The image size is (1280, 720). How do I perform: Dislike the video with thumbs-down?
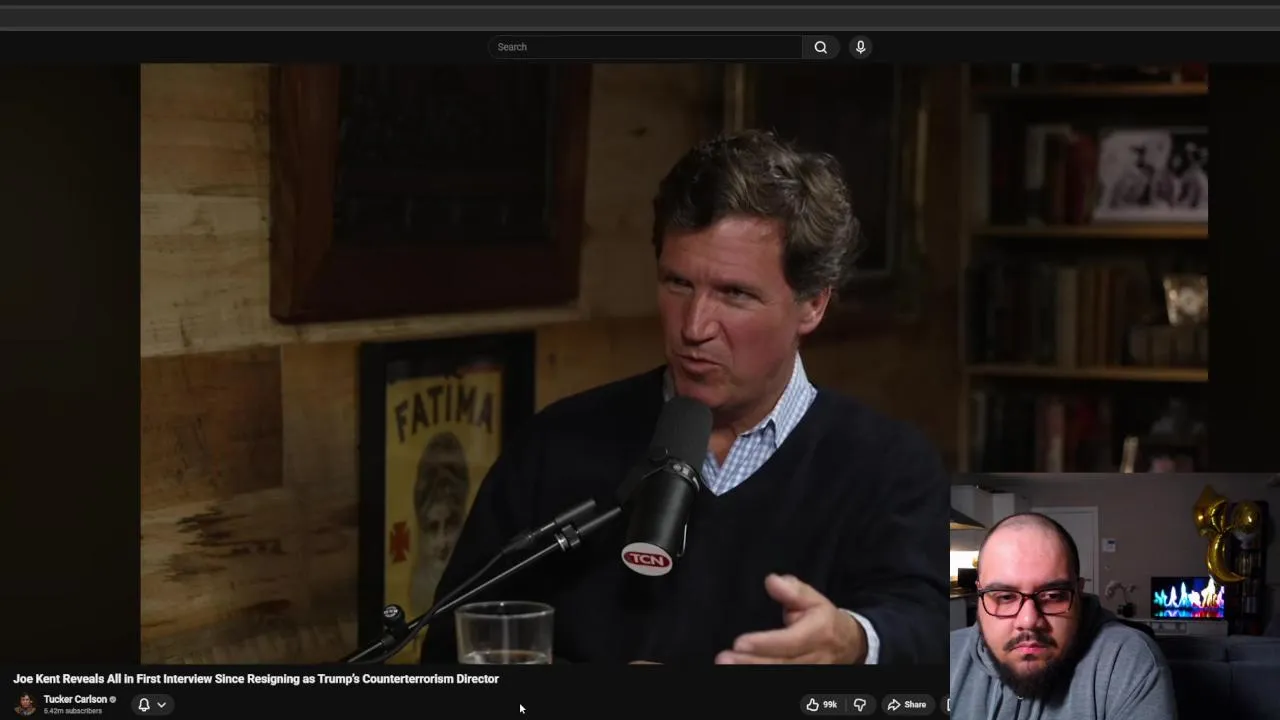coord(859,705)
